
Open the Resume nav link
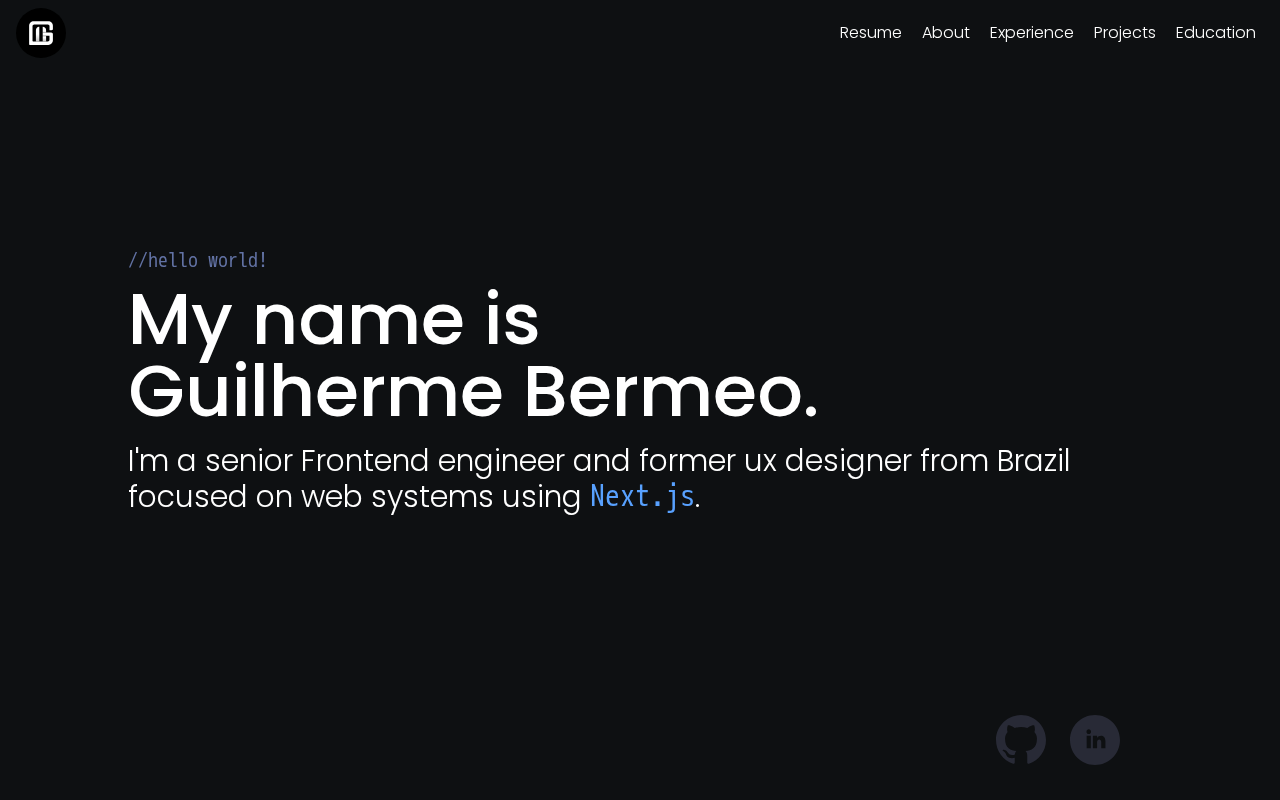871,33
